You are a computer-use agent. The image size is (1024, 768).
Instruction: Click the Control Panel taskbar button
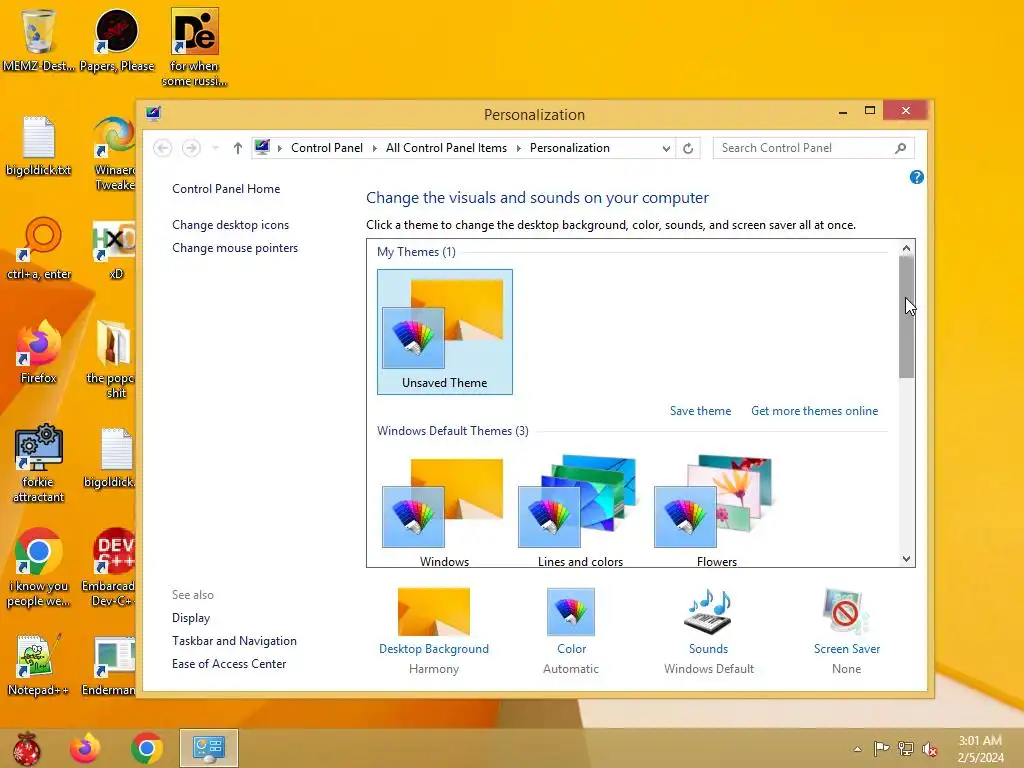(209, 748)
